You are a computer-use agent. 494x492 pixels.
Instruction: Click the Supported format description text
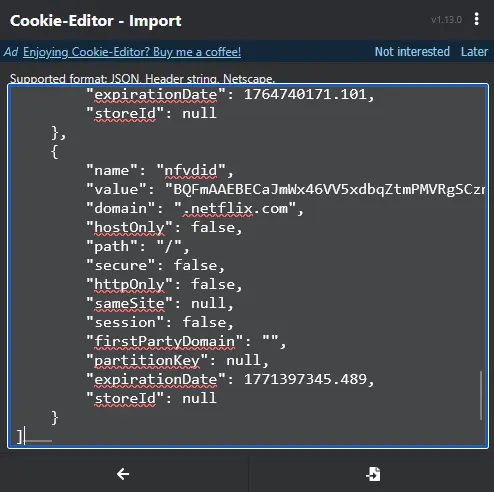[x=142, y=79]
